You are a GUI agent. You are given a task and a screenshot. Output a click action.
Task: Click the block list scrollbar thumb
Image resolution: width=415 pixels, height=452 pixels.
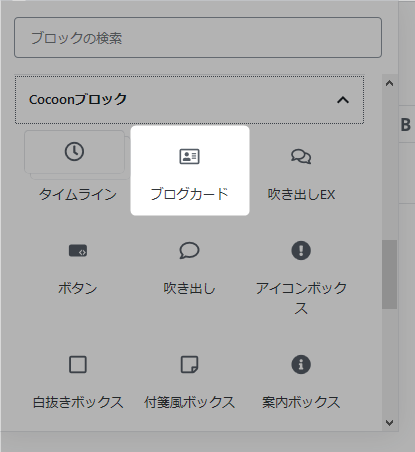point(389,274)
